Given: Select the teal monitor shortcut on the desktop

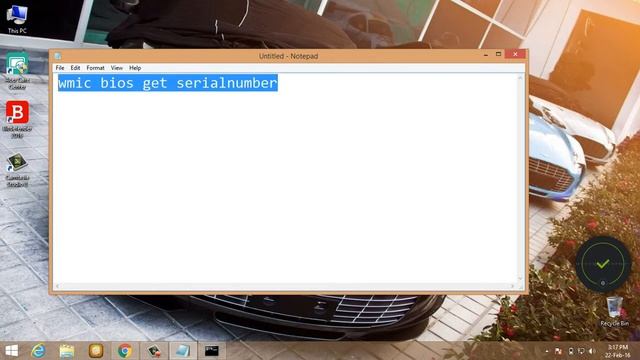Looking at the screenshot, I should pyautogui.click(x=17, y=71).
